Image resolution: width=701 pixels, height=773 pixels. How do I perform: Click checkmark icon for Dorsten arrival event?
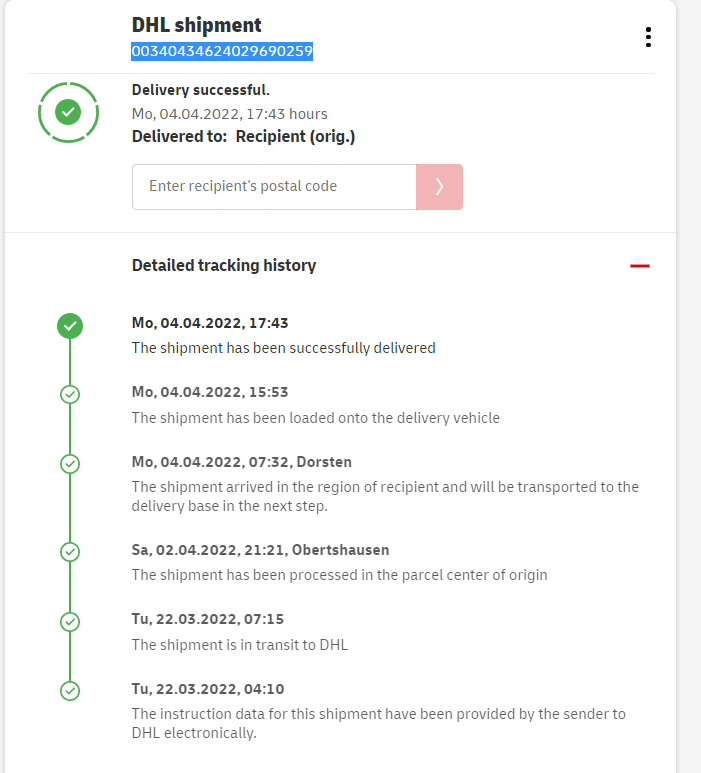point(70,464)
